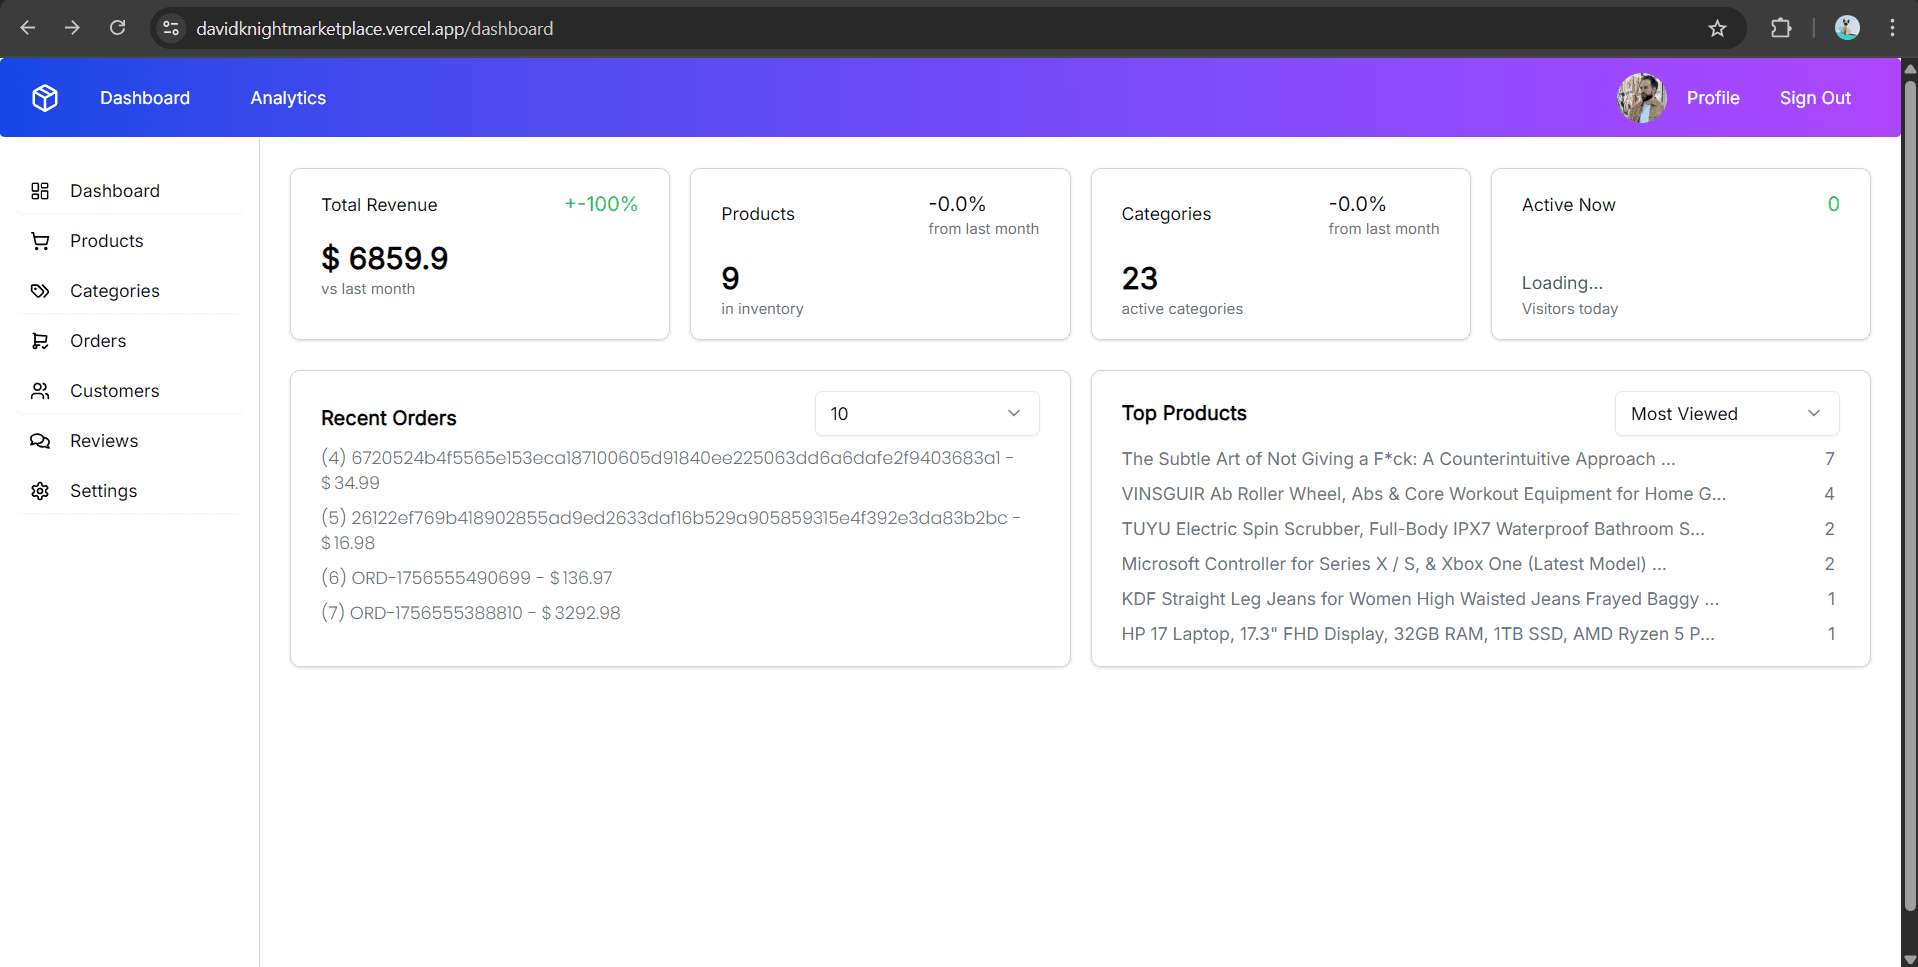1918x967 pixels.
Task: Click the Dashboard grid icon in sidebar
Action: [x=40, y=191]
